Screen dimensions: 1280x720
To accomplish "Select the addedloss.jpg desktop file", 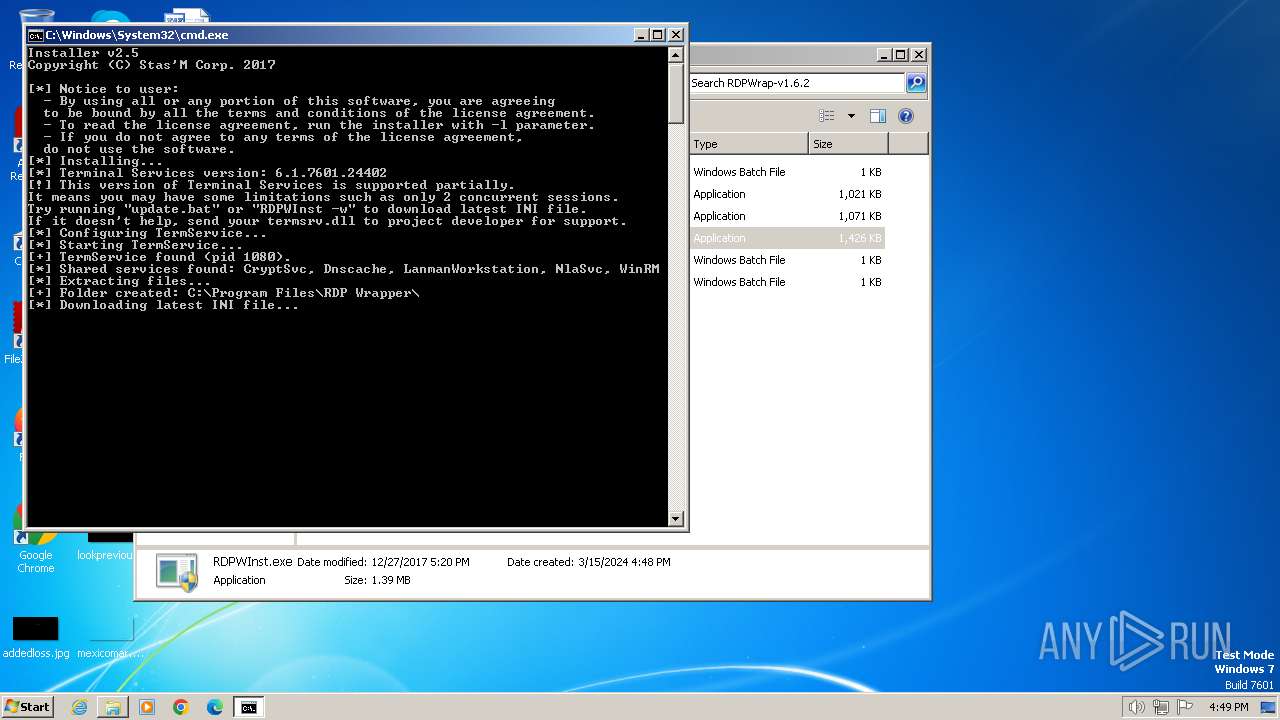I will [x=36, y=636].
